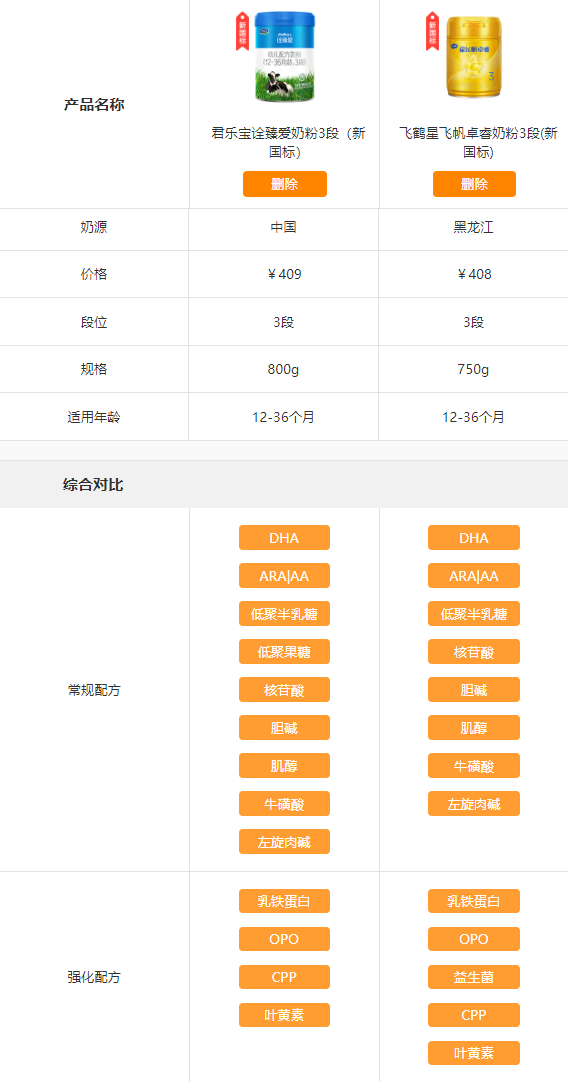Click 胆碱 tag in 飞鹤 column

pos(473,689)
